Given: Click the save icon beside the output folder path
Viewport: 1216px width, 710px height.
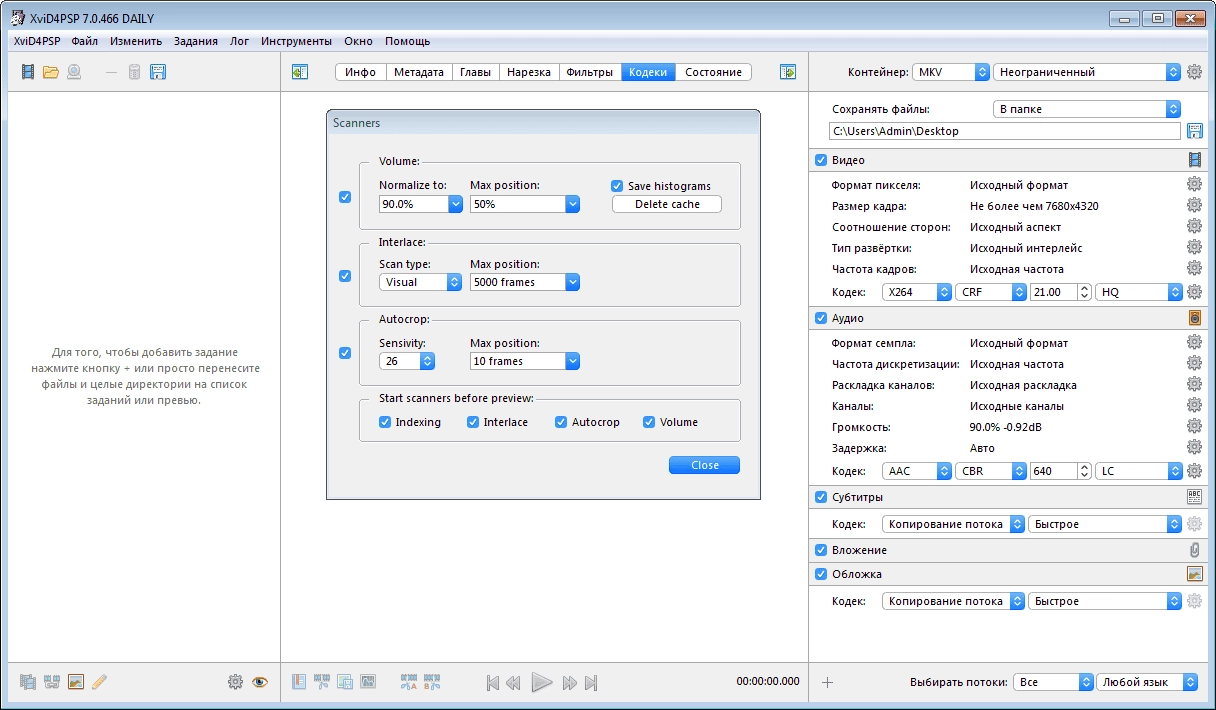Looking at the screenshot, I should 1194,131.
